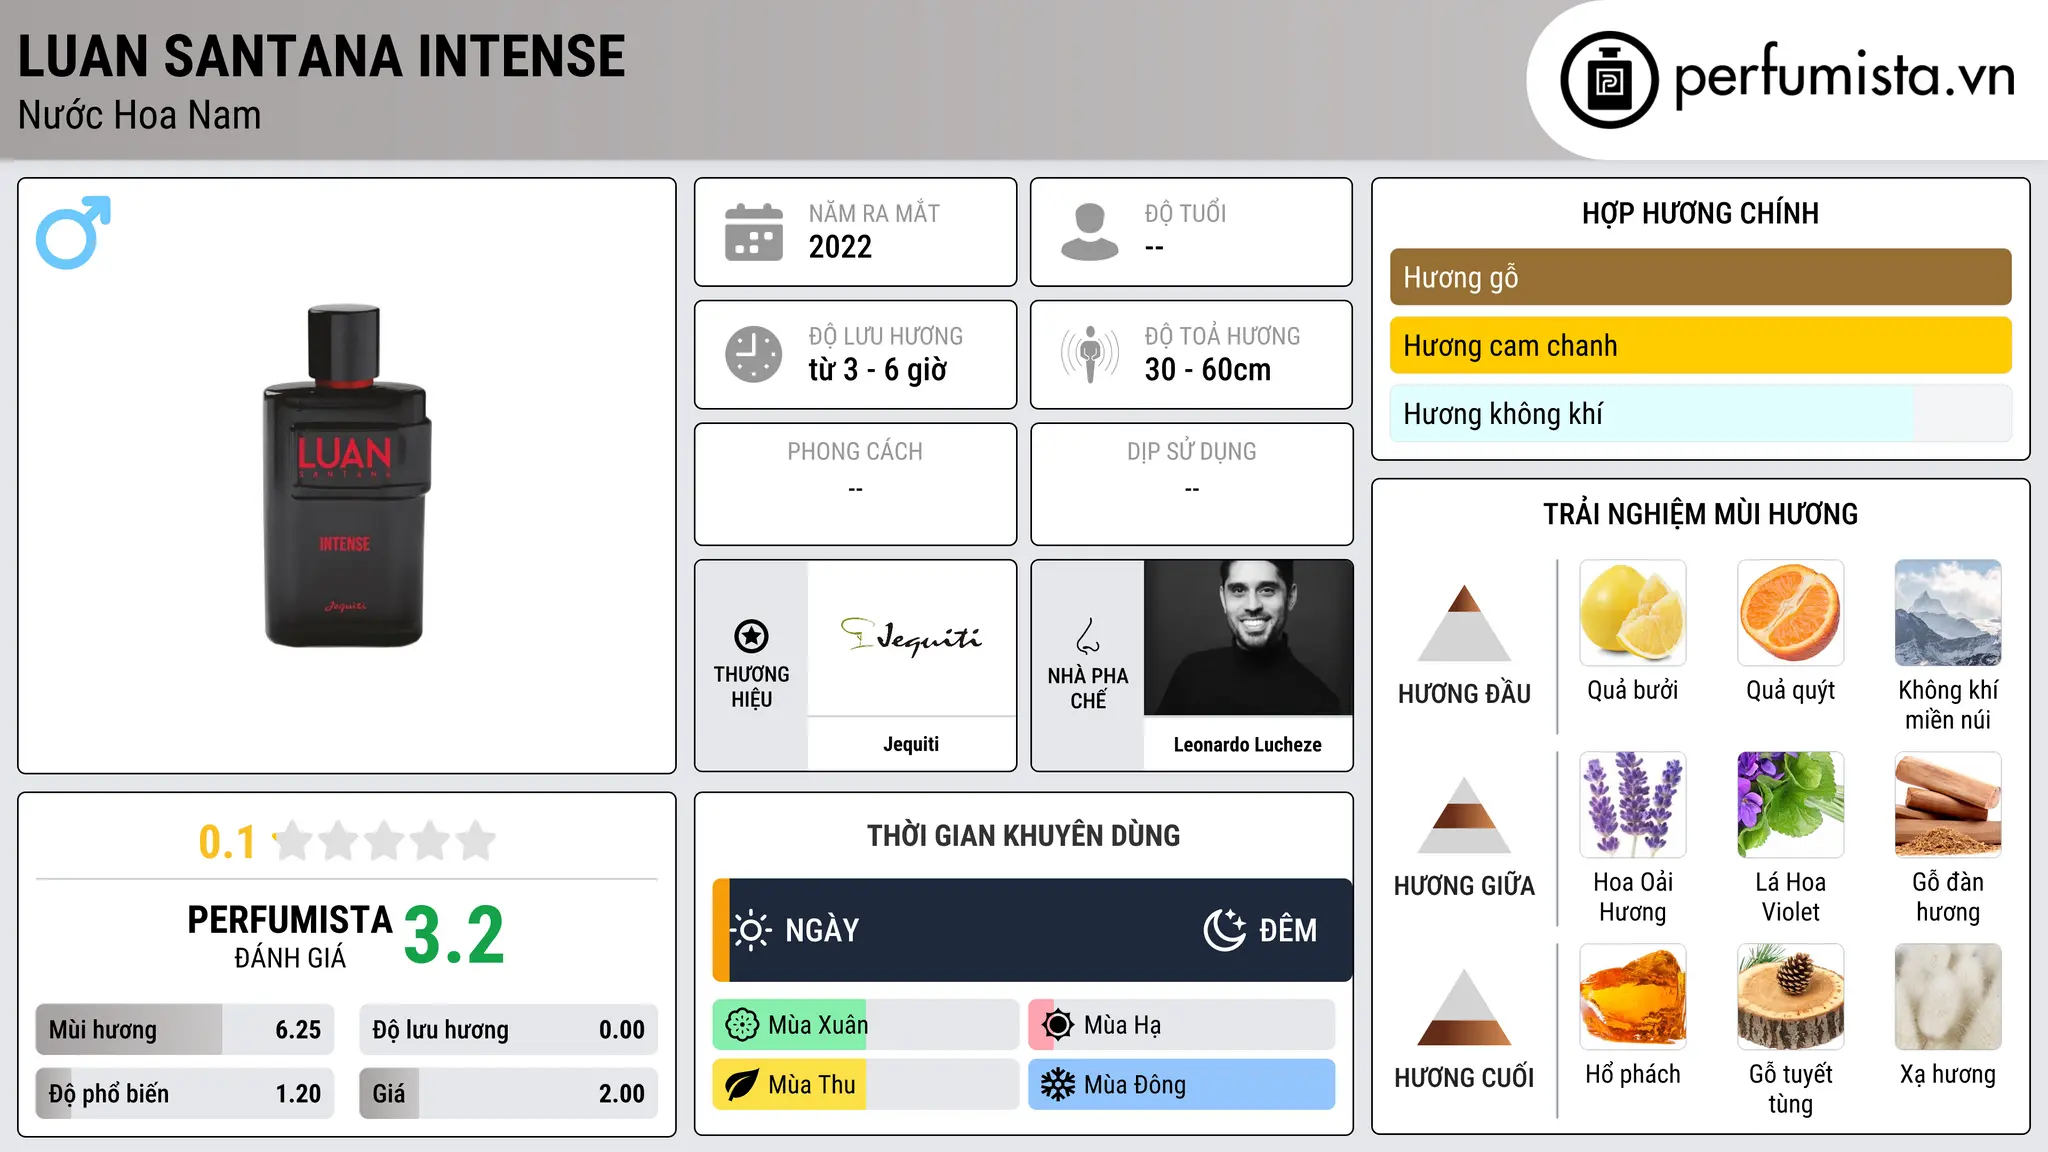Open the Quả bưởi note image

pos(1633,613)
